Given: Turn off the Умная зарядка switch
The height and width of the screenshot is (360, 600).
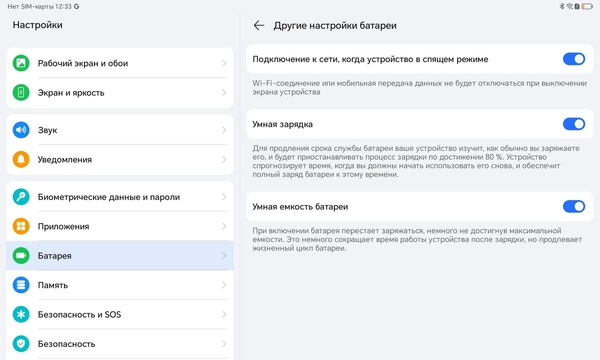Looking at the screenshot, I should [574, 124].
